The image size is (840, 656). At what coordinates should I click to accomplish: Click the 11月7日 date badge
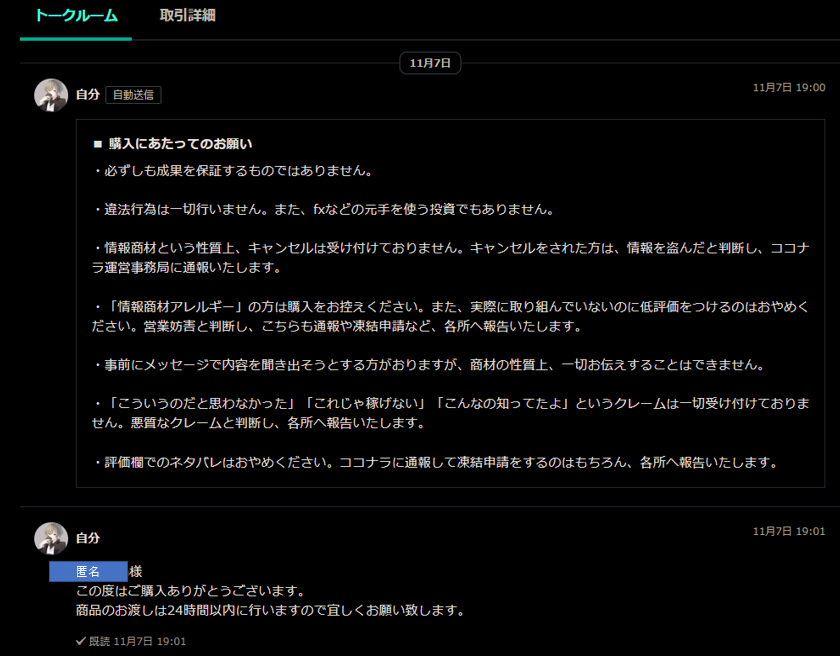coord(428,62)
